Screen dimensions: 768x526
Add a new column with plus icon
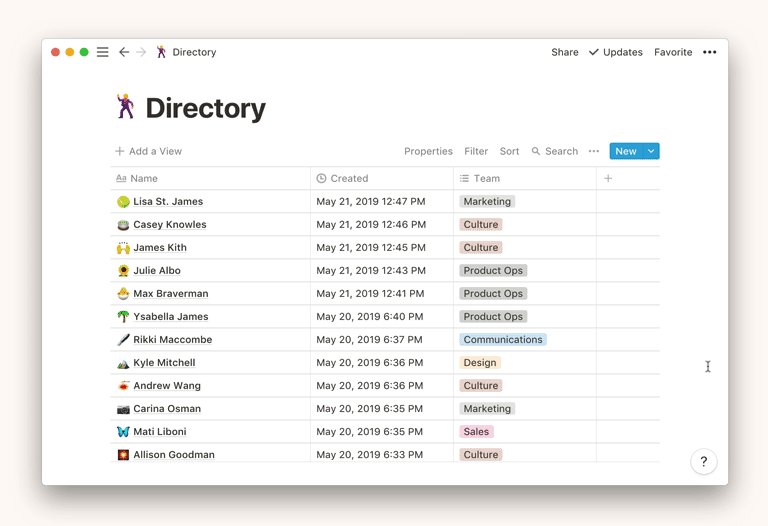pos(608,178)
